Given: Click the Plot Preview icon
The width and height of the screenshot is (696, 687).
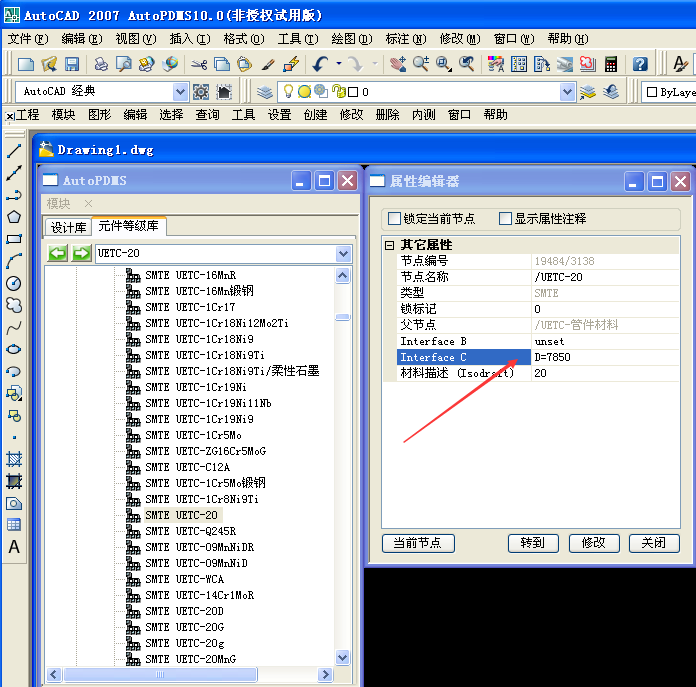Looking at the screenshot, I should click(123, 64).
